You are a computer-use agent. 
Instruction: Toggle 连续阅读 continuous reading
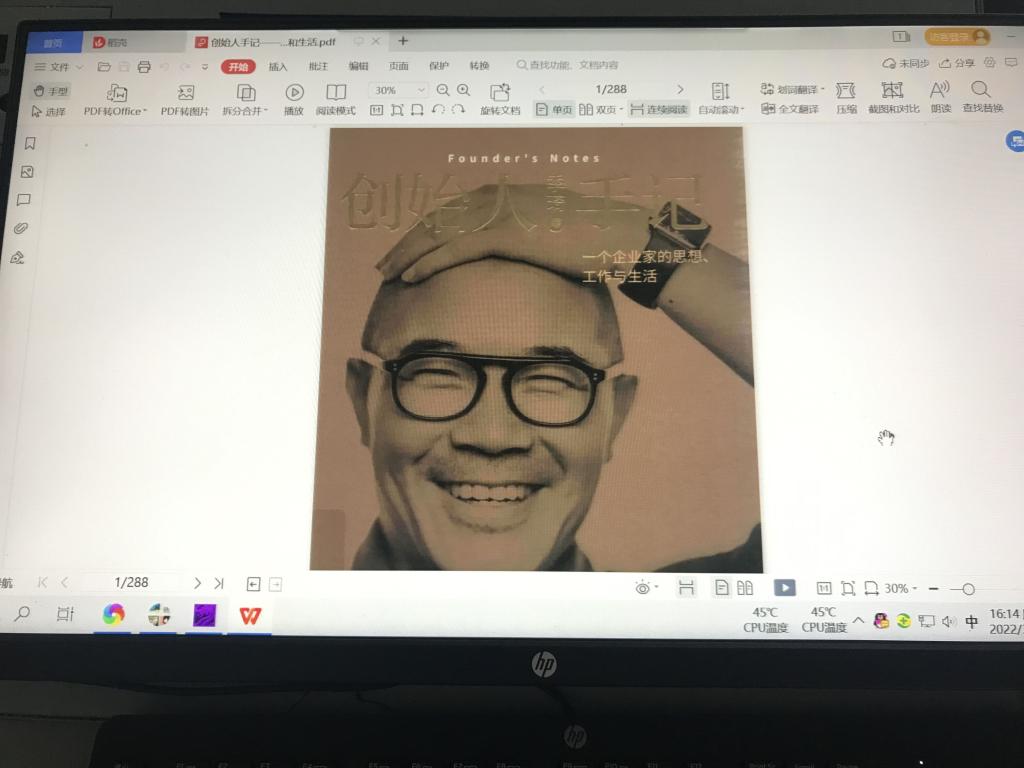[x=658, y=109]
